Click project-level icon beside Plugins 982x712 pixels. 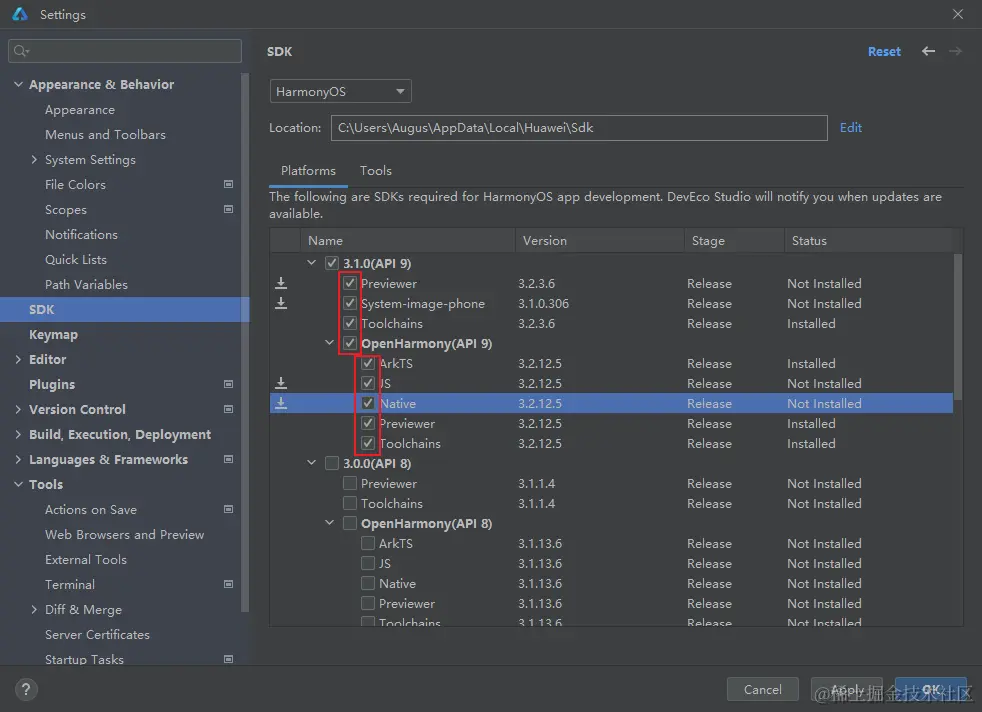229,384
